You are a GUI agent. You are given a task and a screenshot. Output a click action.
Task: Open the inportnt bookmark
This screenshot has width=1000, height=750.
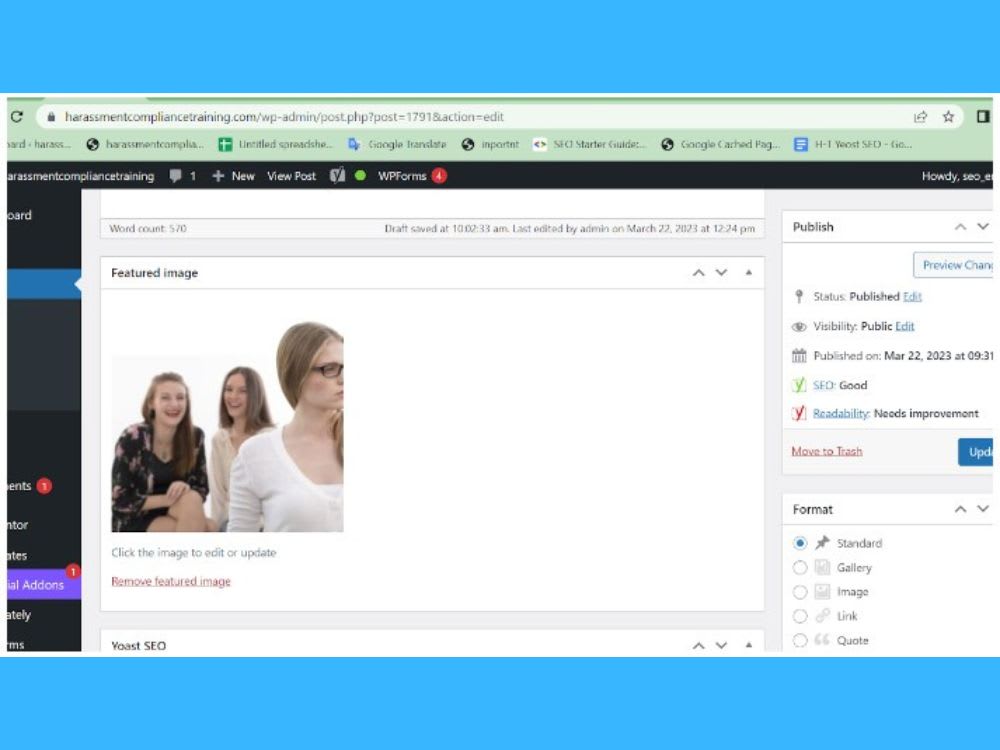[x=490, y=144]
